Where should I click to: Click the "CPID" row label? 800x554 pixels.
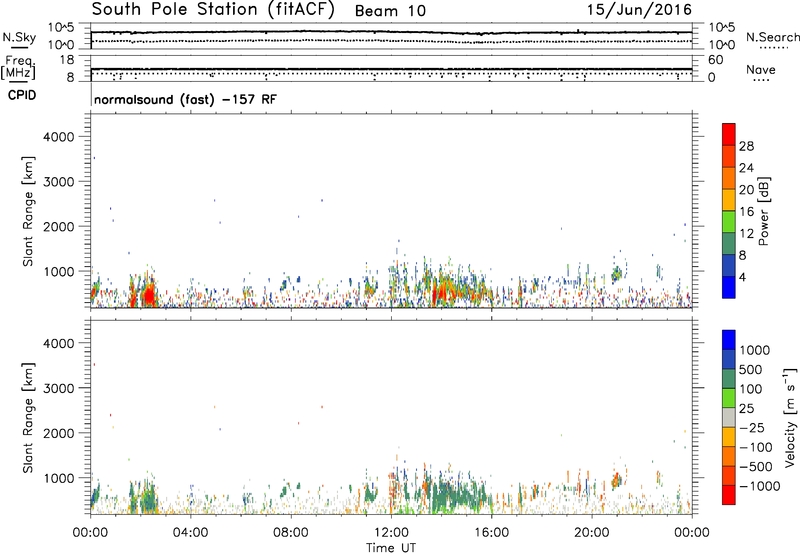[22, 95]
